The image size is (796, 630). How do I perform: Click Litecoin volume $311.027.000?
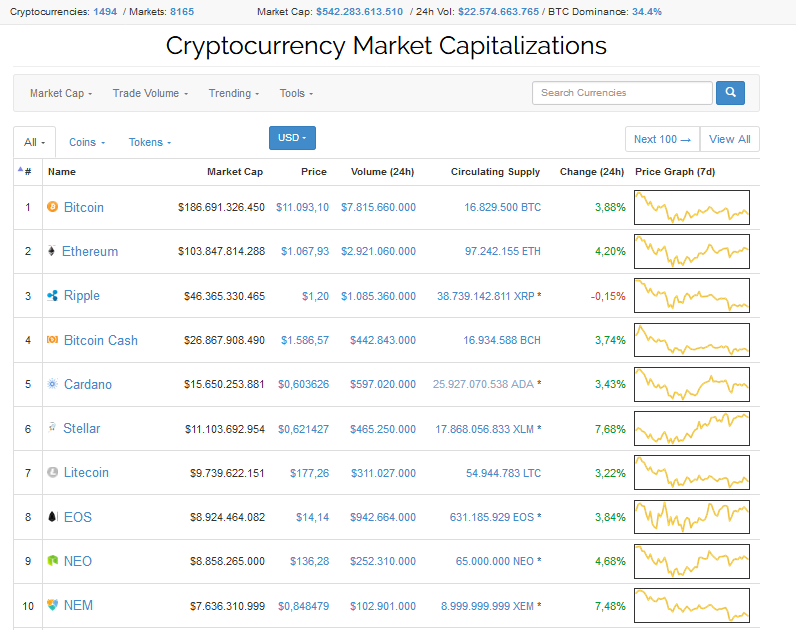(x=383, y=473)
